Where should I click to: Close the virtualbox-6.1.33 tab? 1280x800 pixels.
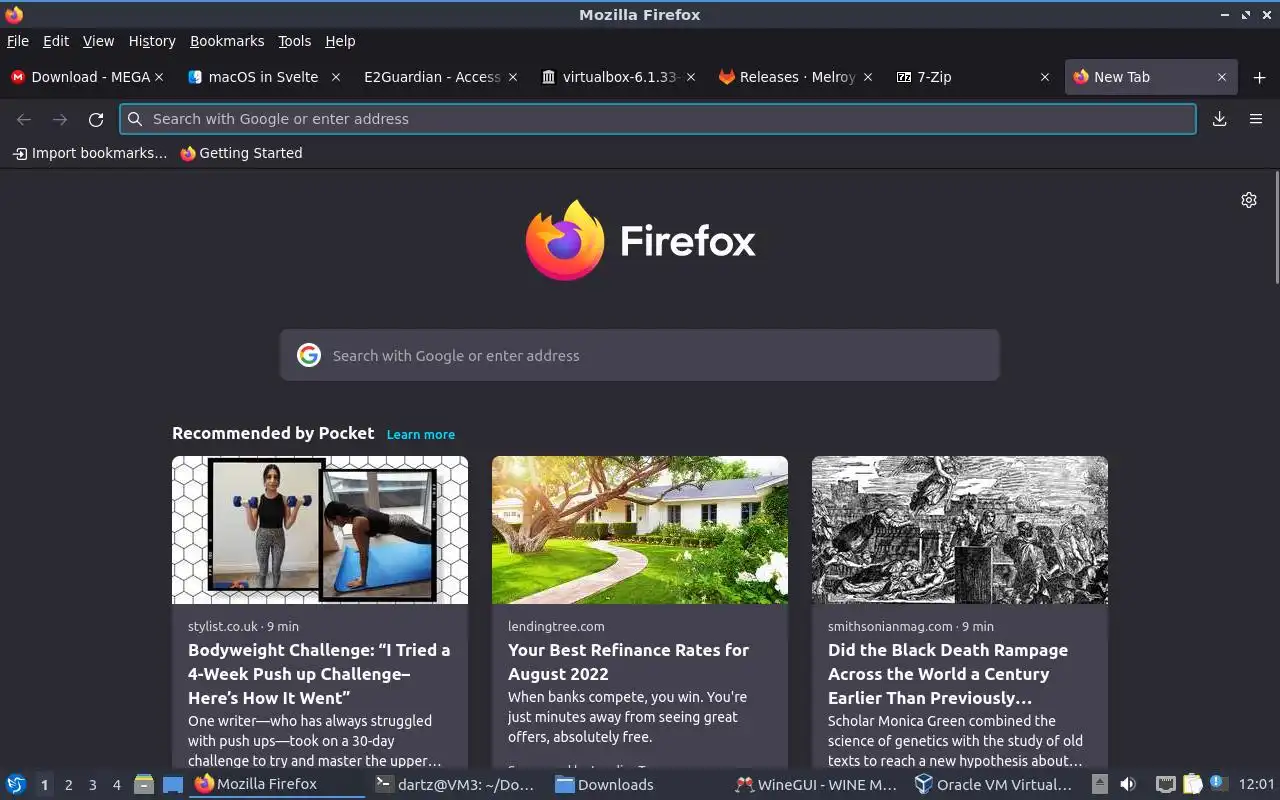click(x=690, y=77)
